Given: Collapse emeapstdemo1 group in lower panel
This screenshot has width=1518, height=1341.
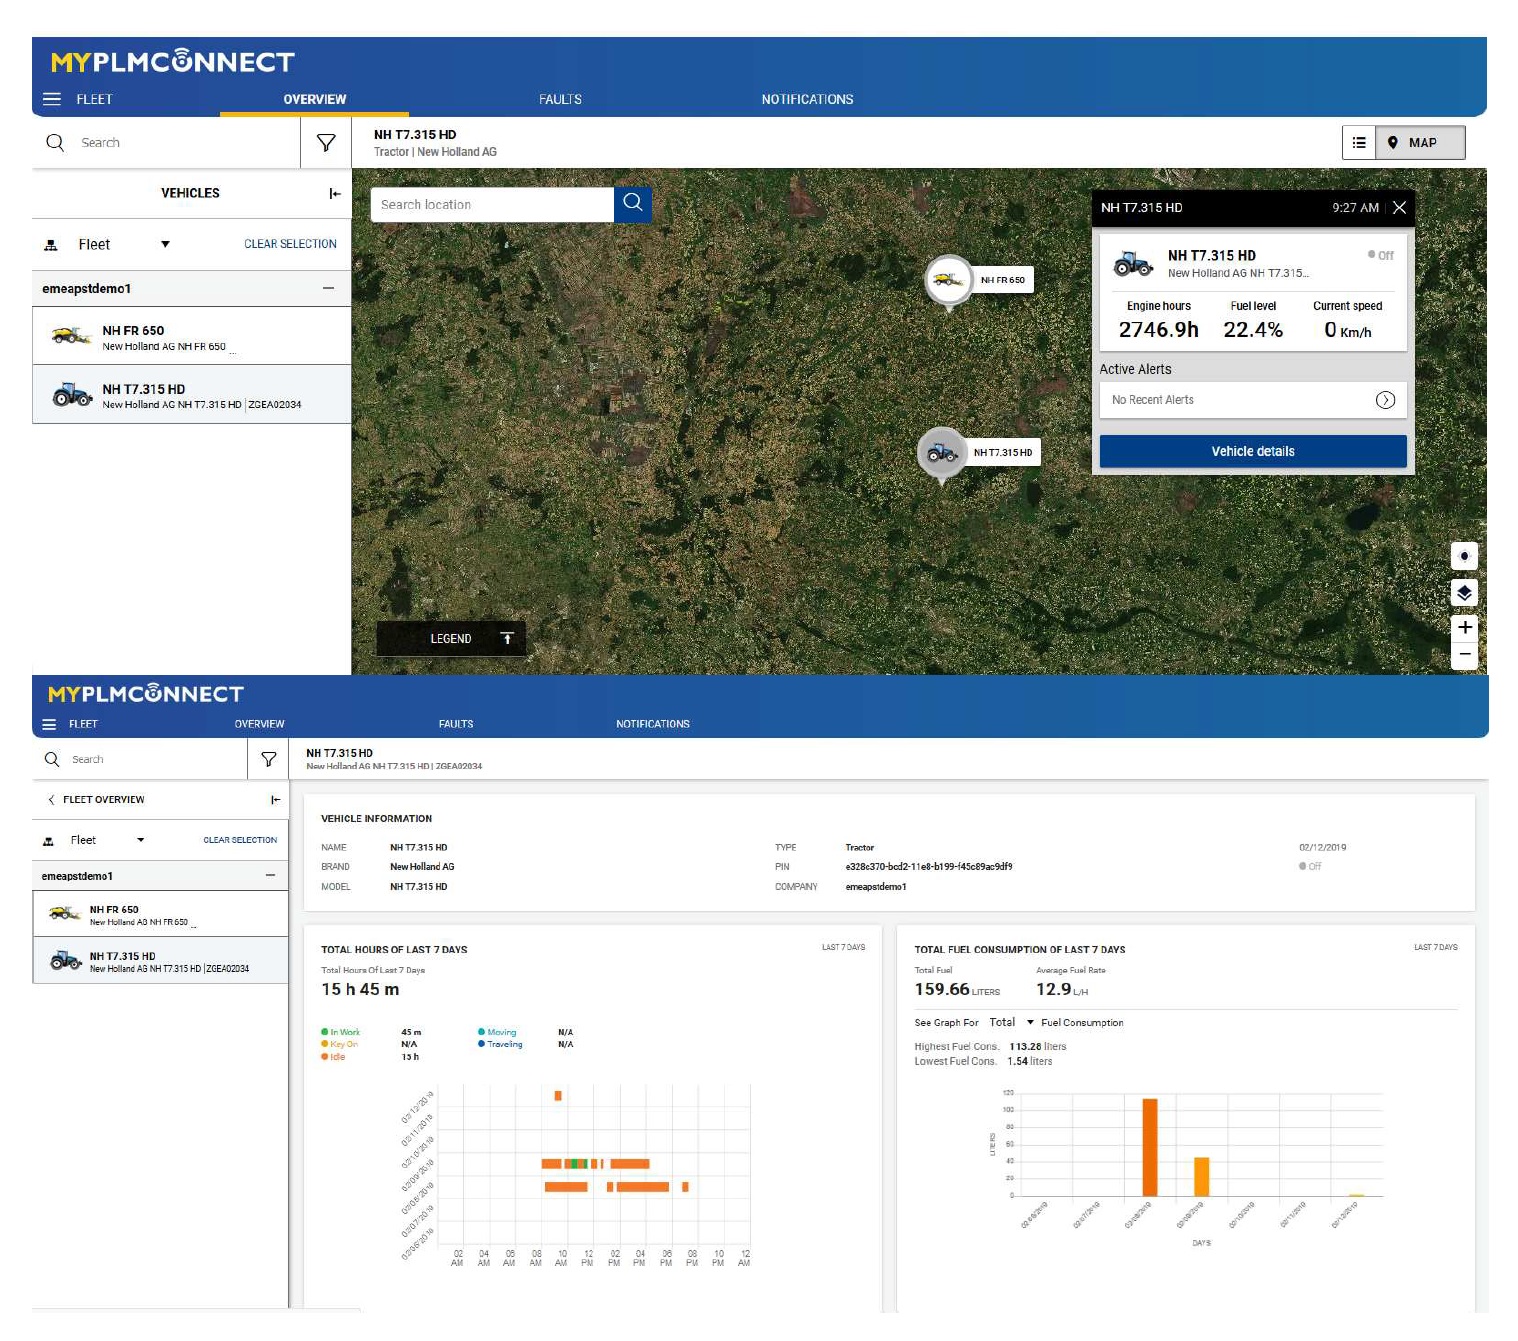Looking at the screenshot, I should tap(270, 875).
